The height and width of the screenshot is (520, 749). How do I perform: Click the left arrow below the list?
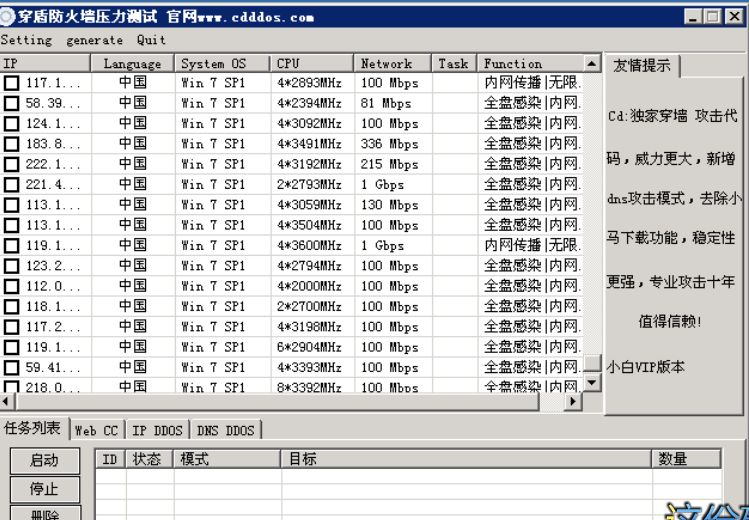[x=7, y=401]
